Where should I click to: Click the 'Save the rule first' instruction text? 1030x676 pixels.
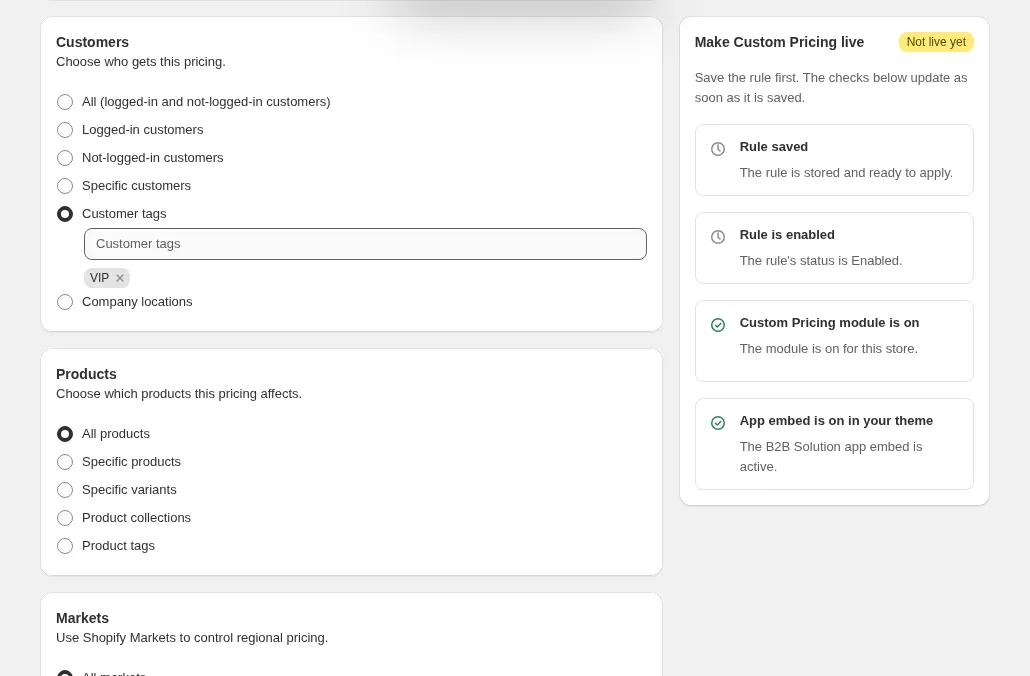click(831, 87)
